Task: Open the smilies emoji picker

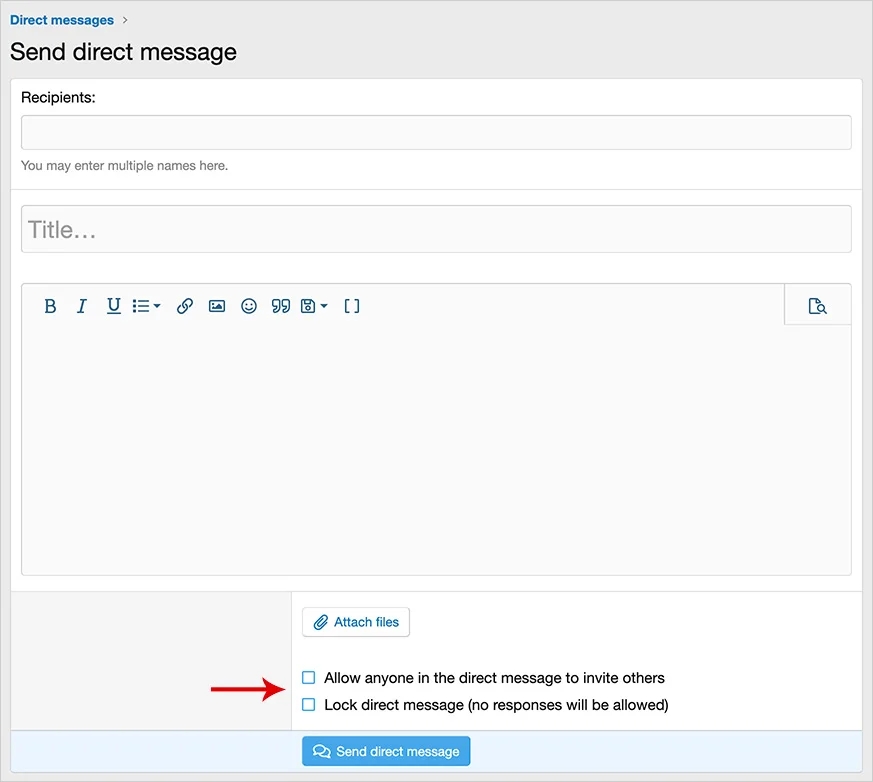Action: coord(249,307)
